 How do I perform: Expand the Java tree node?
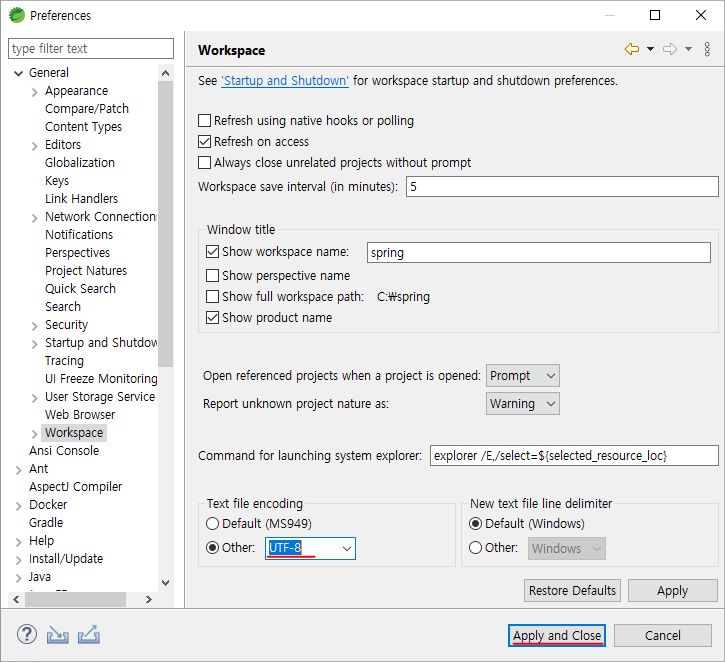tap(18, 578)
